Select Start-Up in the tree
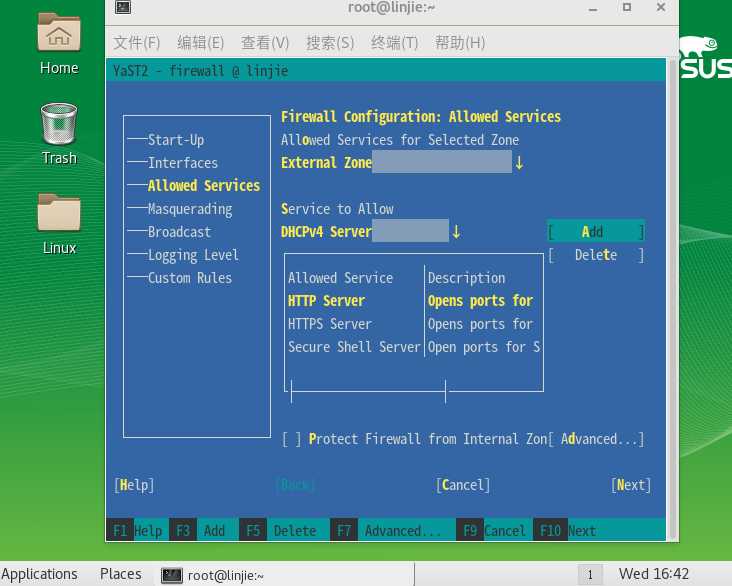Image resolution: width=732 pixels, height=586 pixels. 176,140
